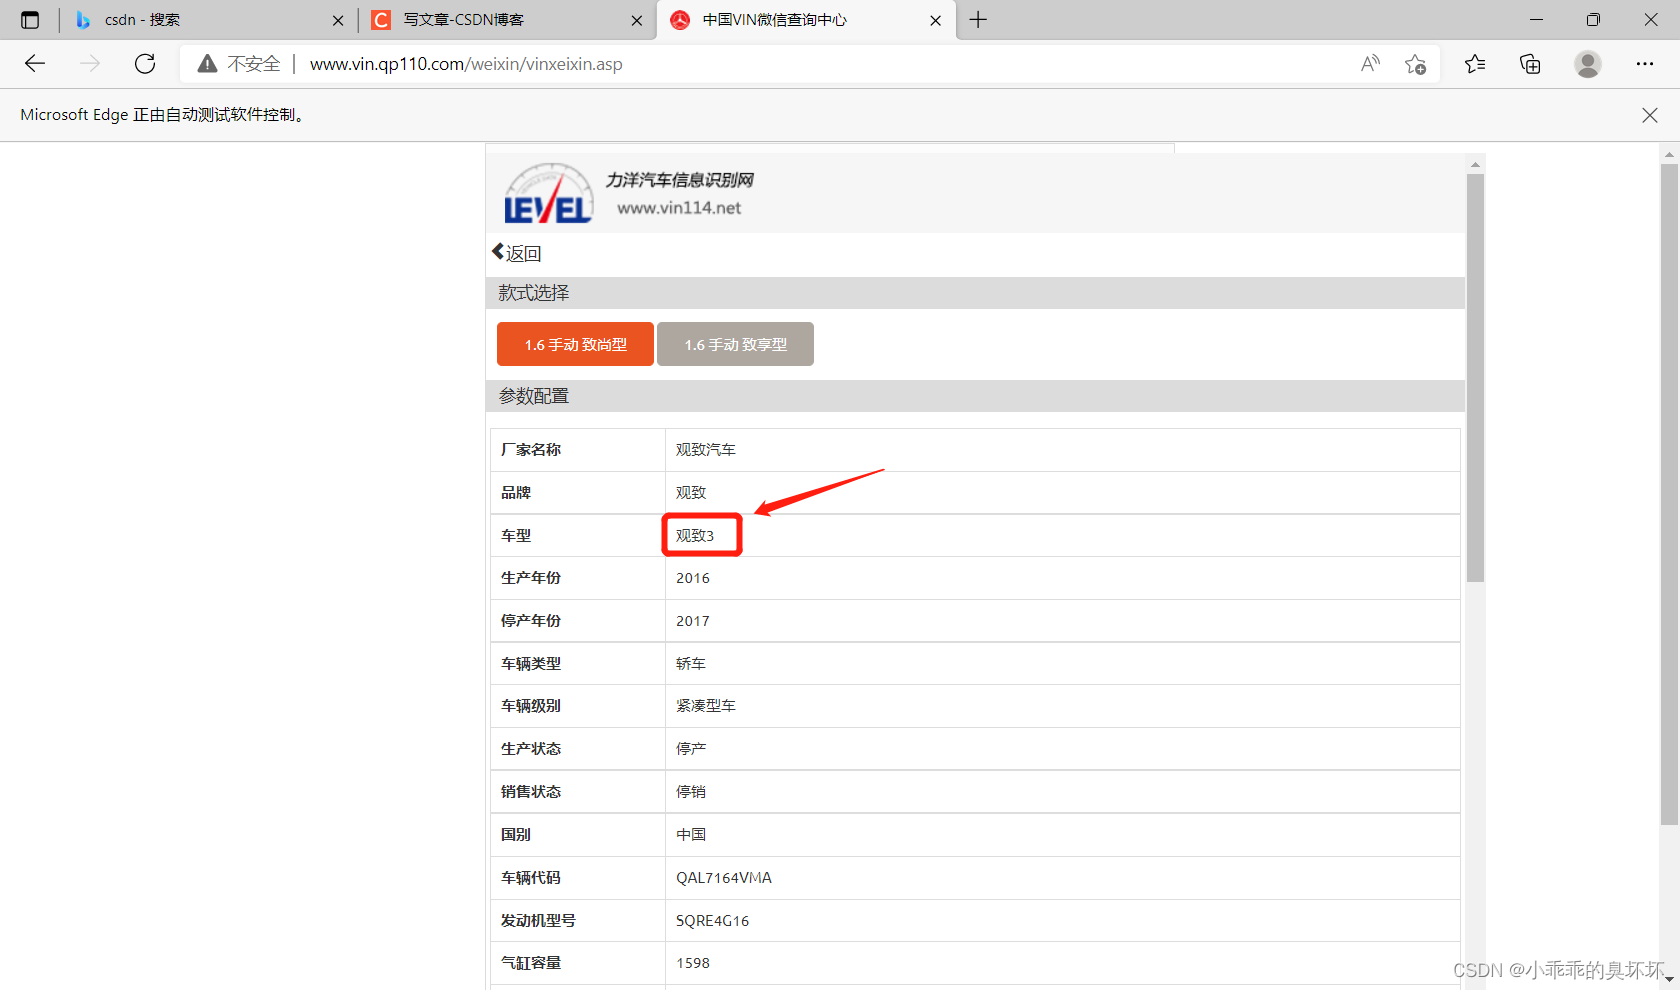Screen dimensions: 1680x990
Task: Click the www.vin114.net text
Action: 679,208
